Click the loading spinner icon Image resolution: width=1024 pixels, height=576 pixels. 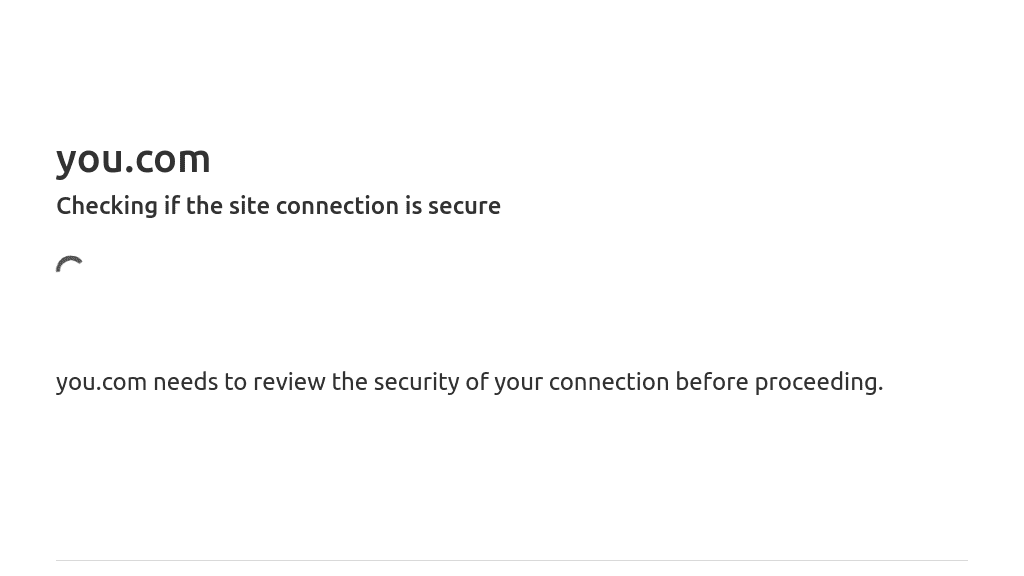point(70,264)
